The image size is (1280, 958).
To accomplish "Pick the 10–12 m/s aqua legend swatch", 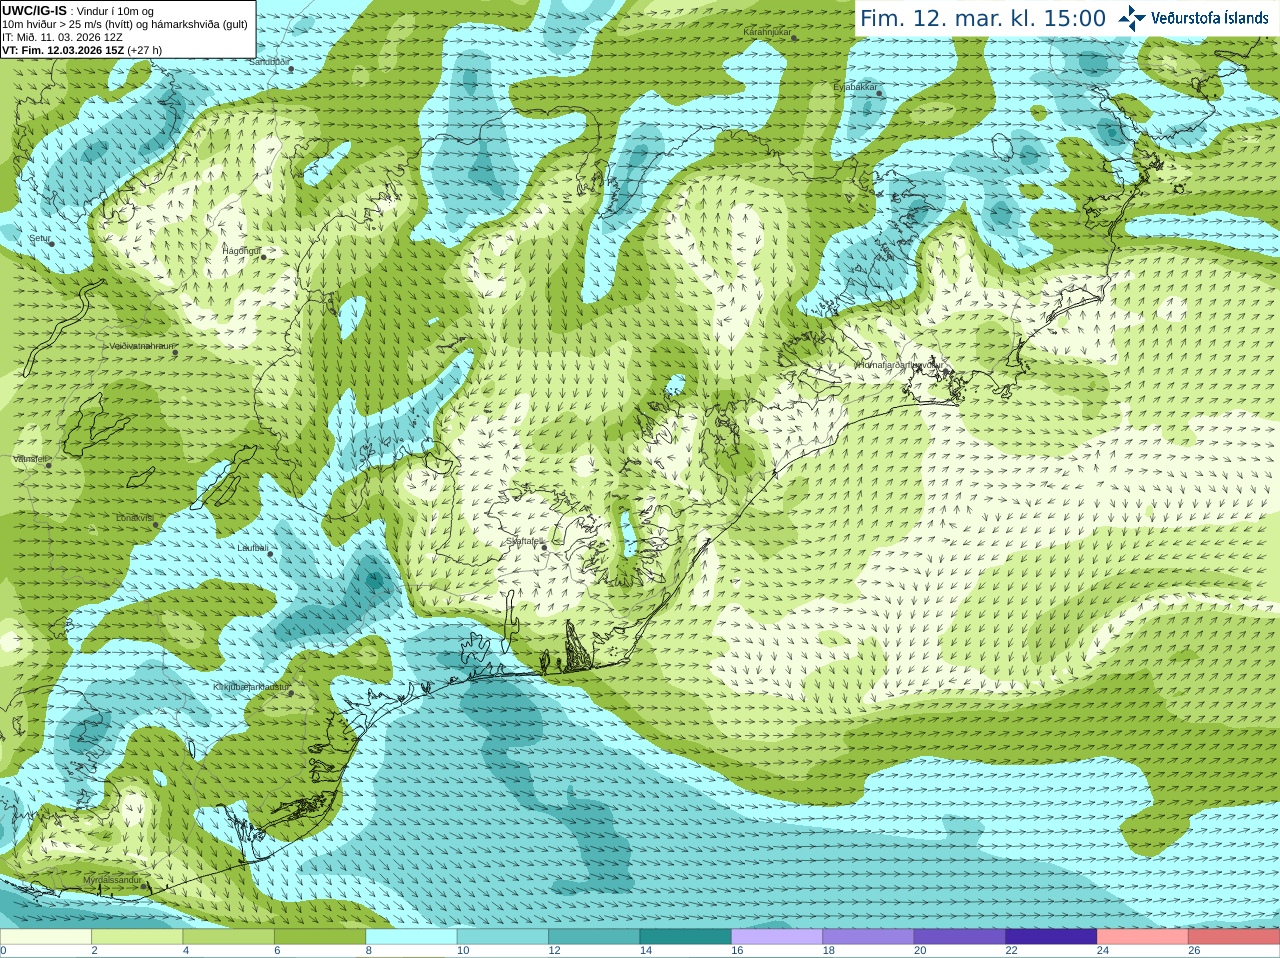I will point(503,937).
